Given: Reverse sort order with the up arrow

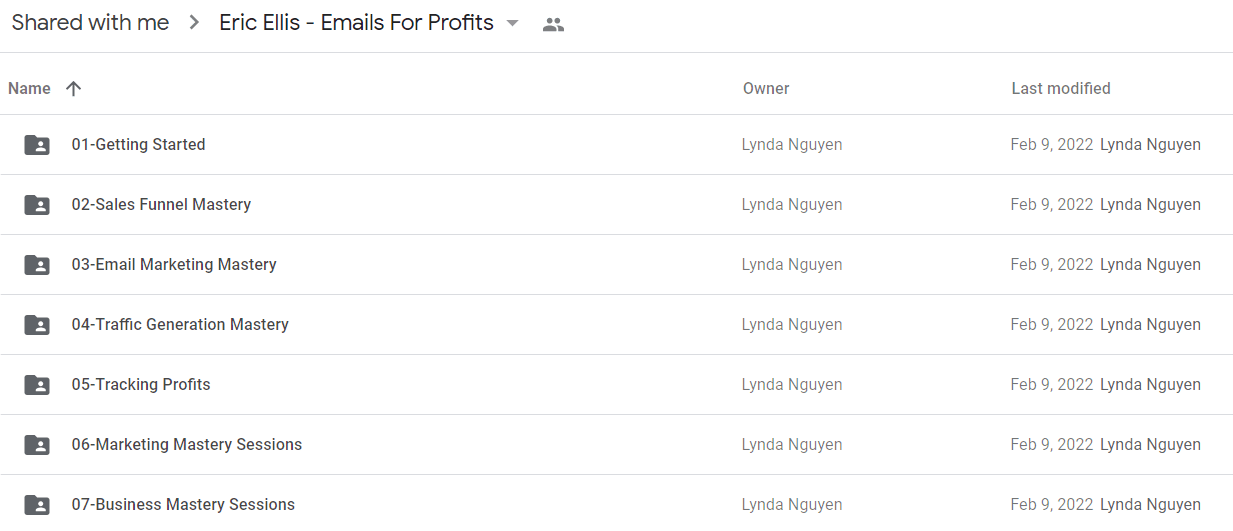Looking at the screenshot, I should click(x=73, y=88).
